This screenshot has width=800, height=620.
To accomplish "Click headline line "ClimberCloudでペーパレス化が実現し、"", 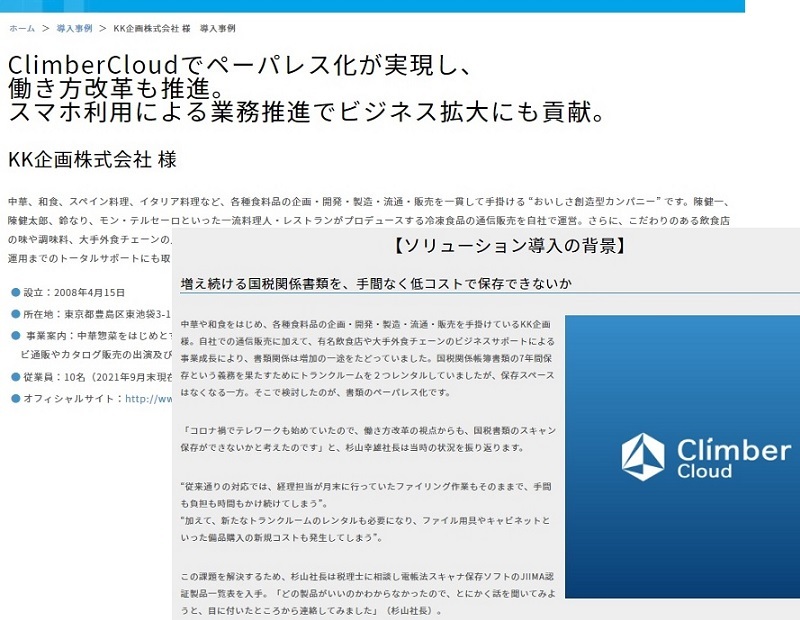I will pos(242,65).
